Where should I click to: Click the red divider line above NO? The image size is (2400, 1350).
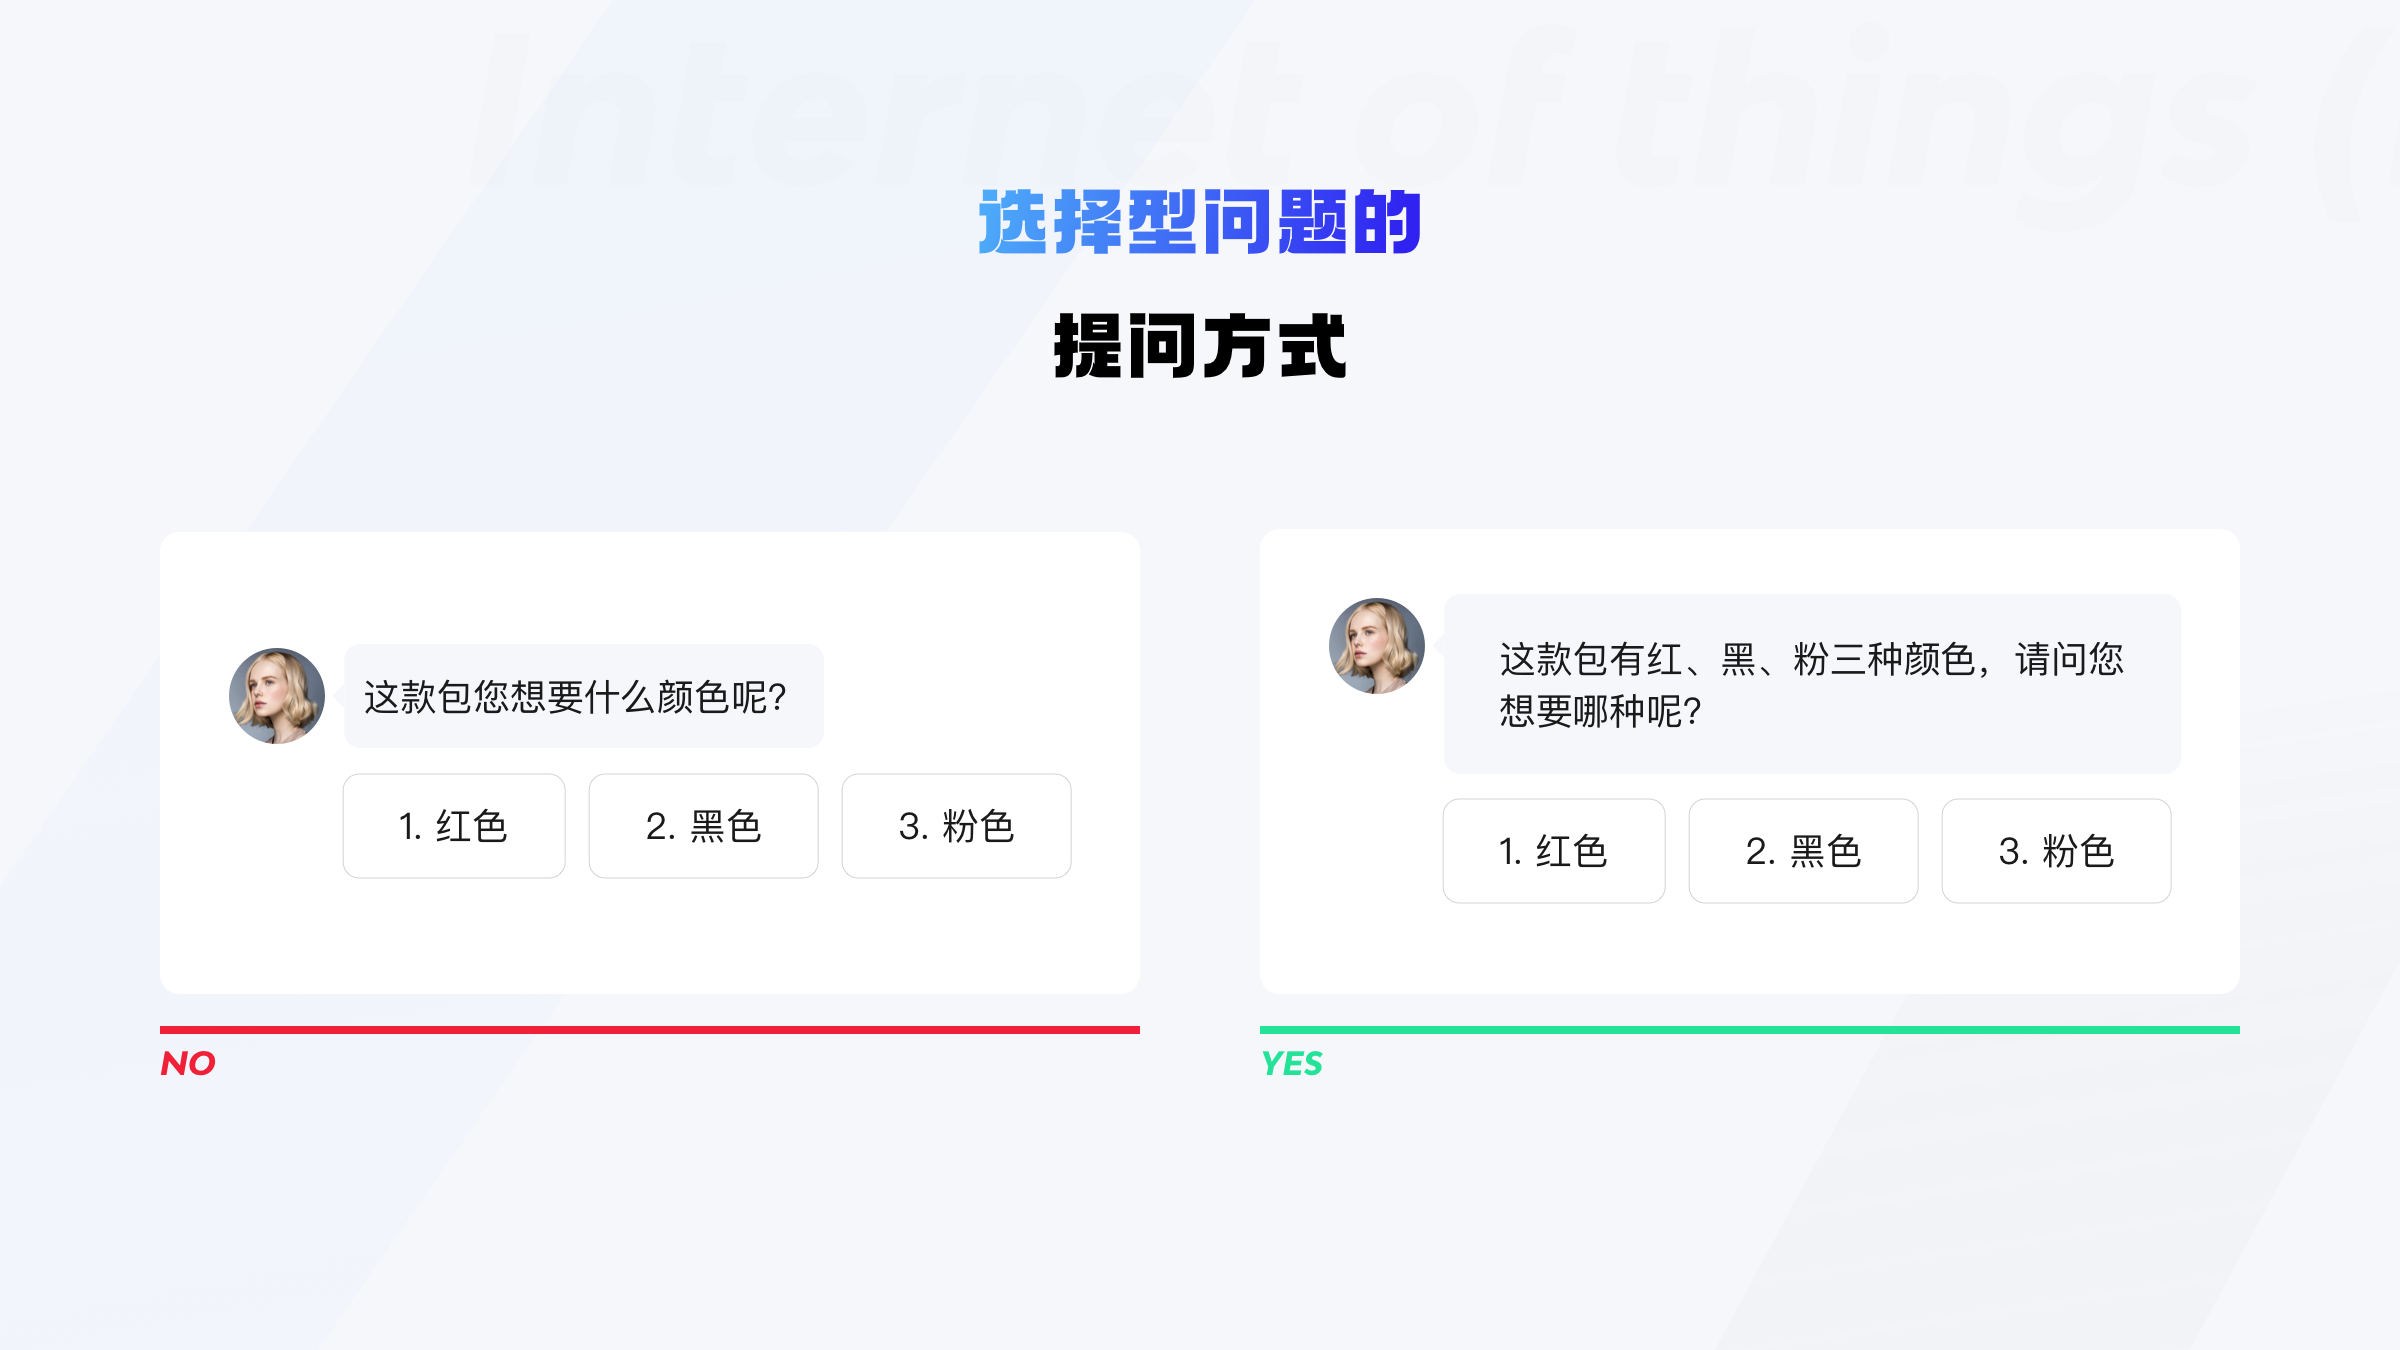tap(650, 1029)
